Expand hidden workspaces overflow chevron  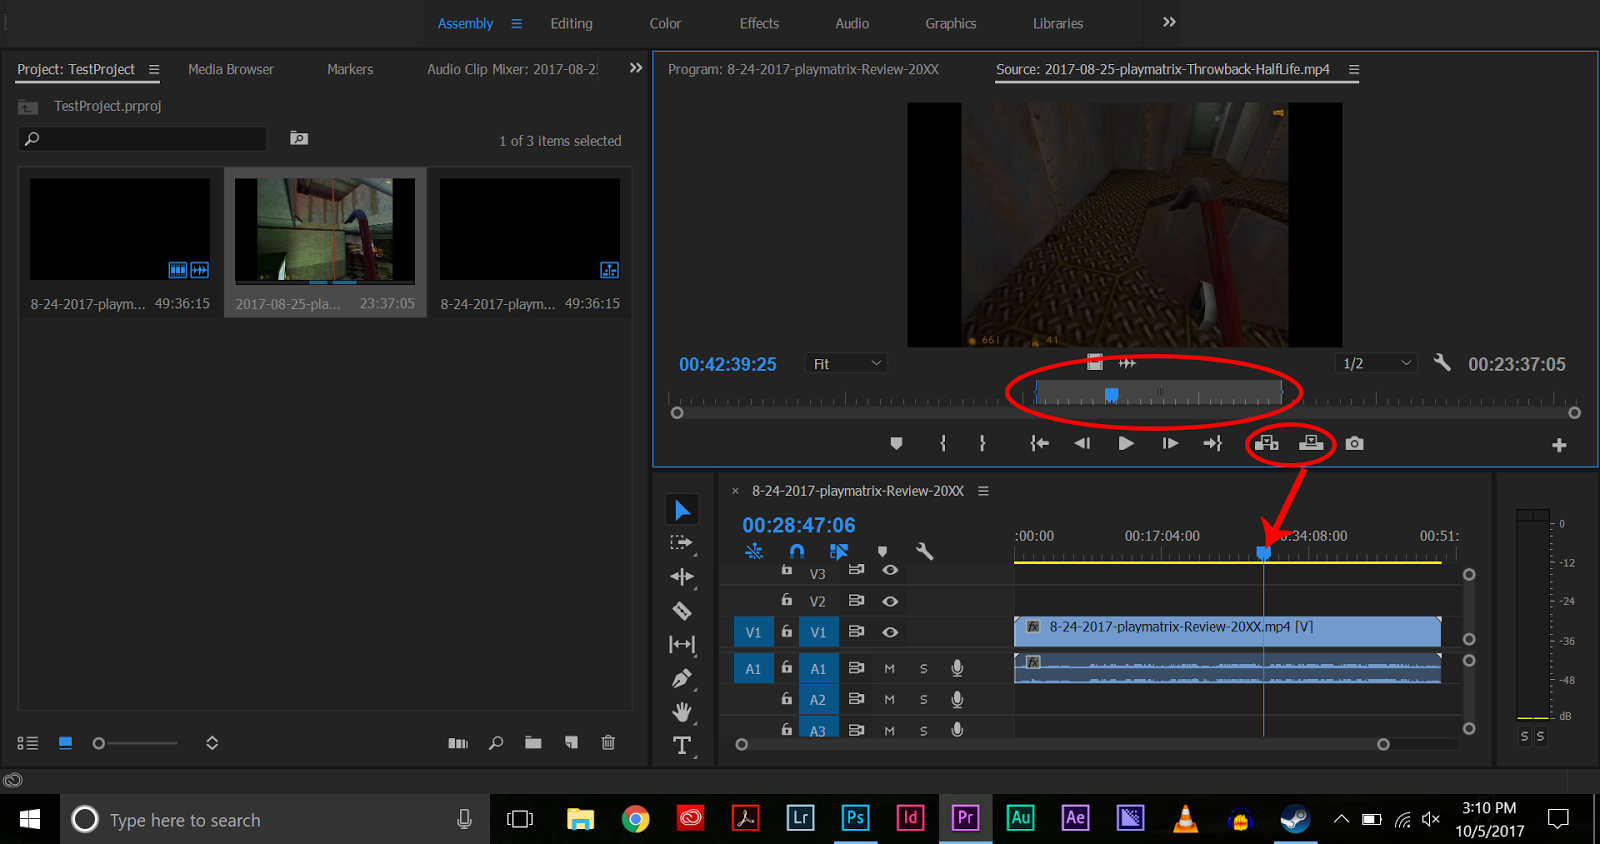pyautogui.click(x=1169, y=22)
